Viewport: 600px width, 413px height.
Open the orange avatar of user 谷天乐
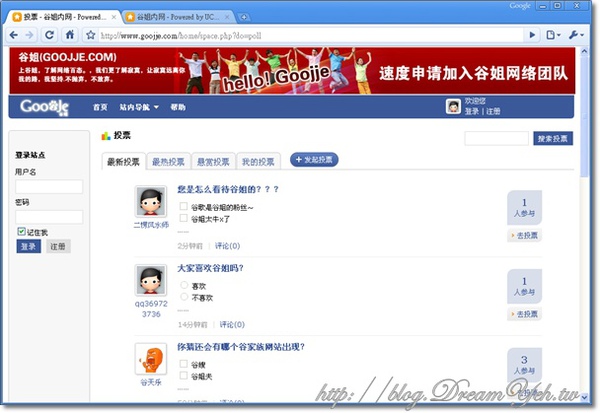tap(151, 359)
